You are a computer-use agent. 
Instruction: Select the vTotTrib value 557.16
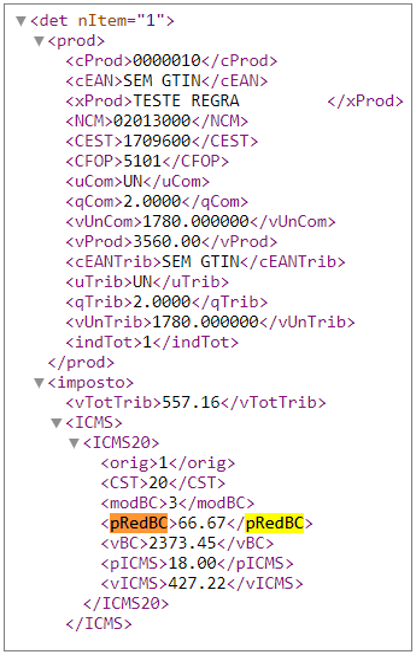pos(191,402)
